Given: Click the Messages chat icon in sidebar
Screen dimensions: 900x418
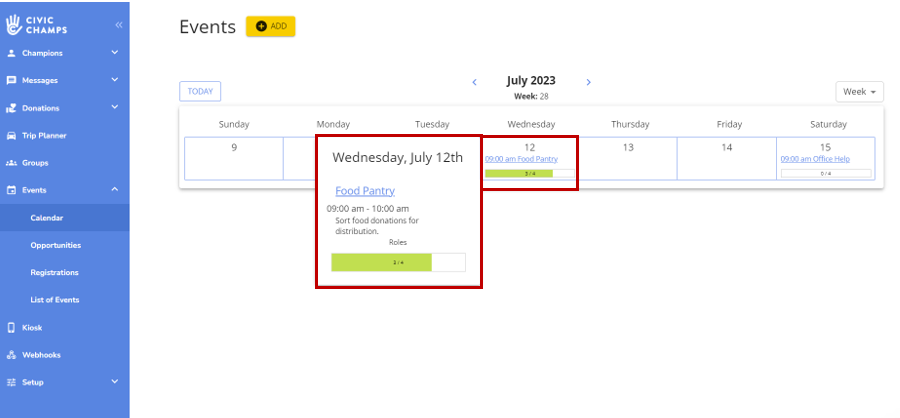Looking at the screenshot, I should tap(11, 80).
